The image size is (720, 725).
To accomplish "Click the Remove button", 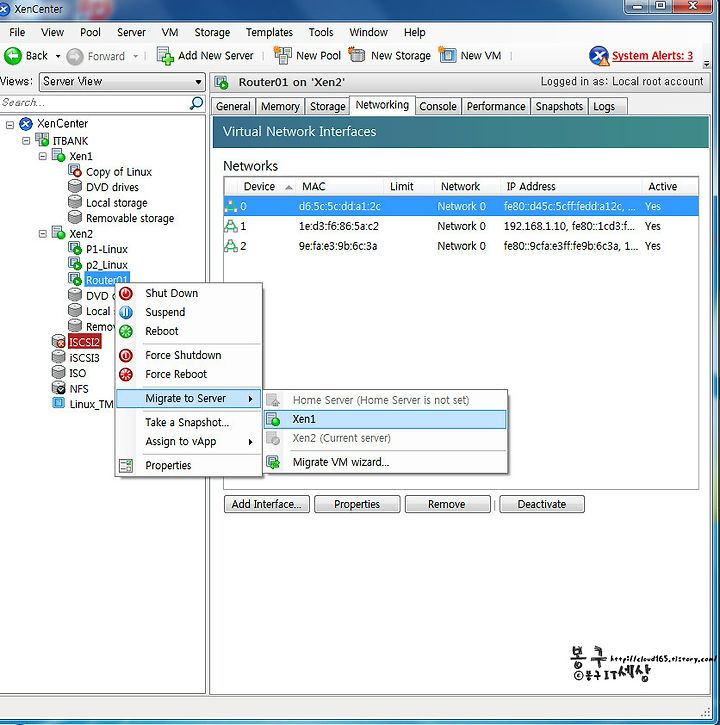I will [x=447, y=504].
